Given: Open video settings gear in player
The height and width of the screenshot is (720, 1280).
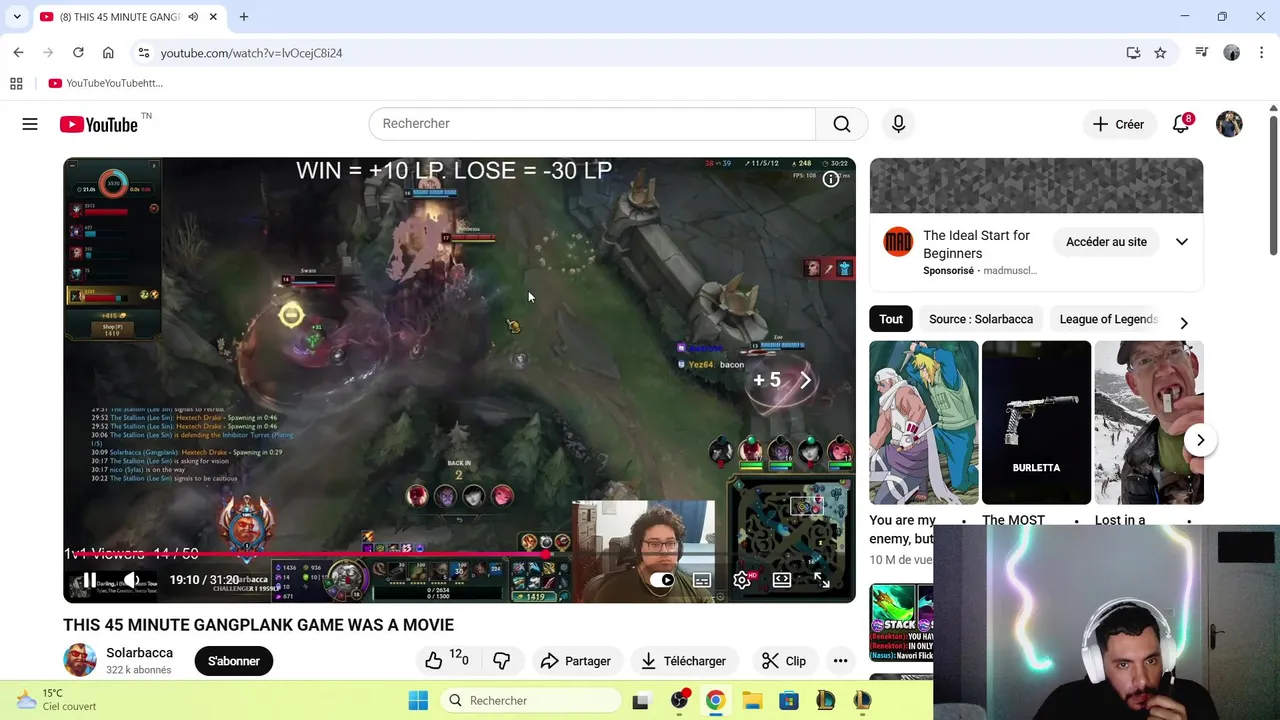Looking at the screenshot, I should click(x=742, y=580).
